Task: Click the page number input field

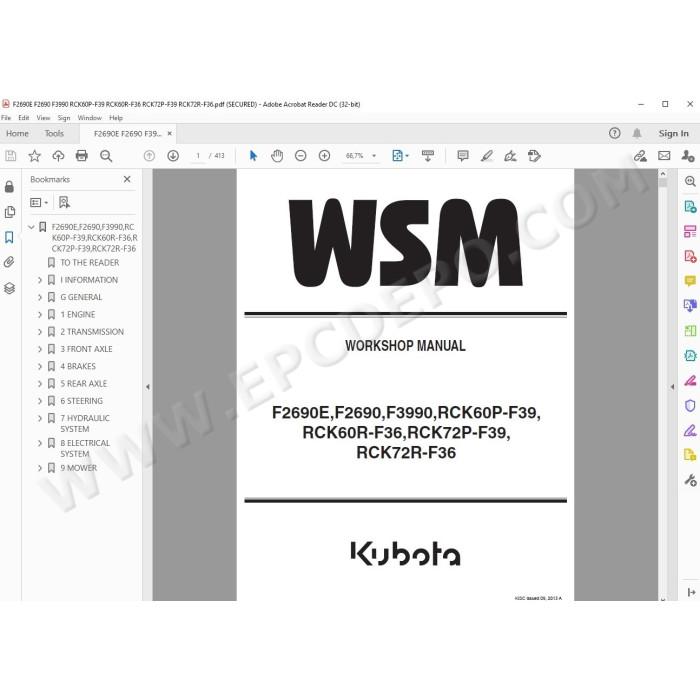Action: [x=198, y=156]
